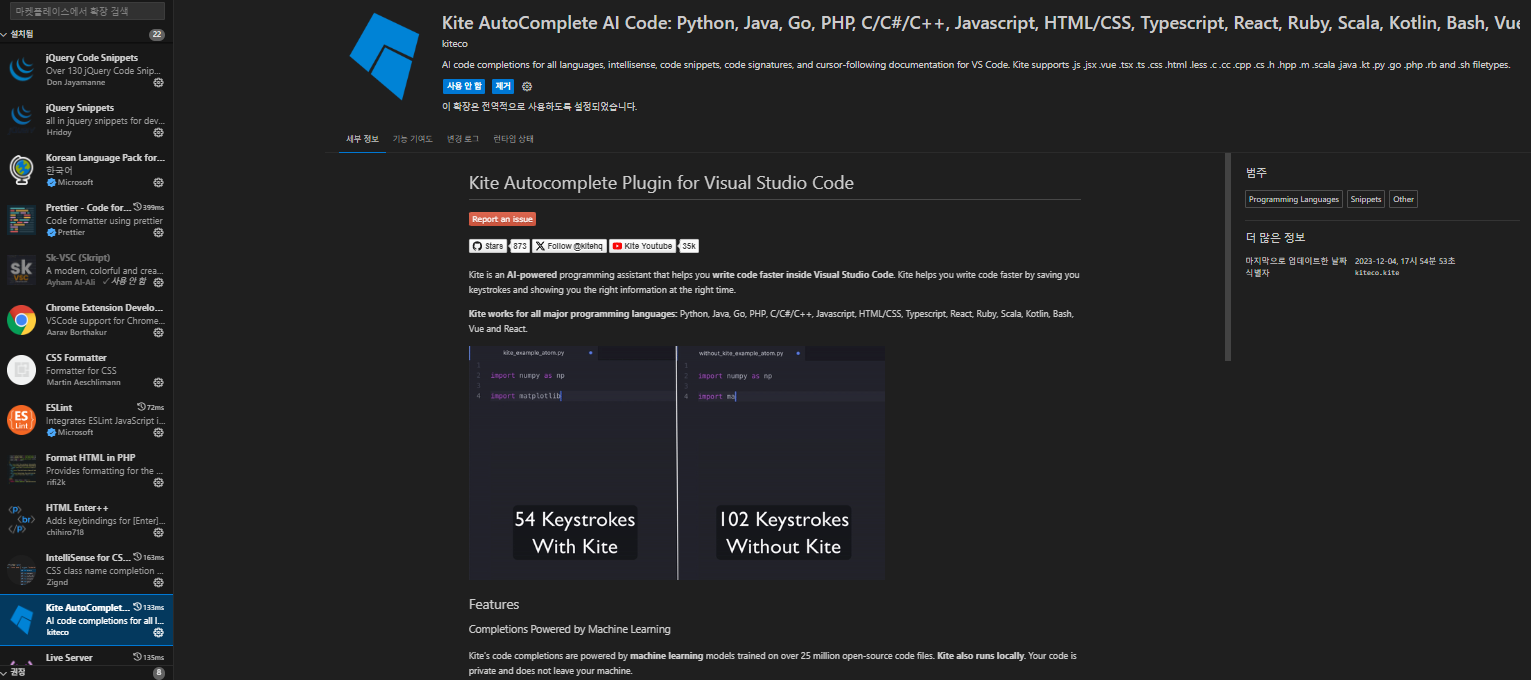Click the Korean Language Pack globe icon
The width and height of the screenshot is (1531, 680).
point(22,170)
